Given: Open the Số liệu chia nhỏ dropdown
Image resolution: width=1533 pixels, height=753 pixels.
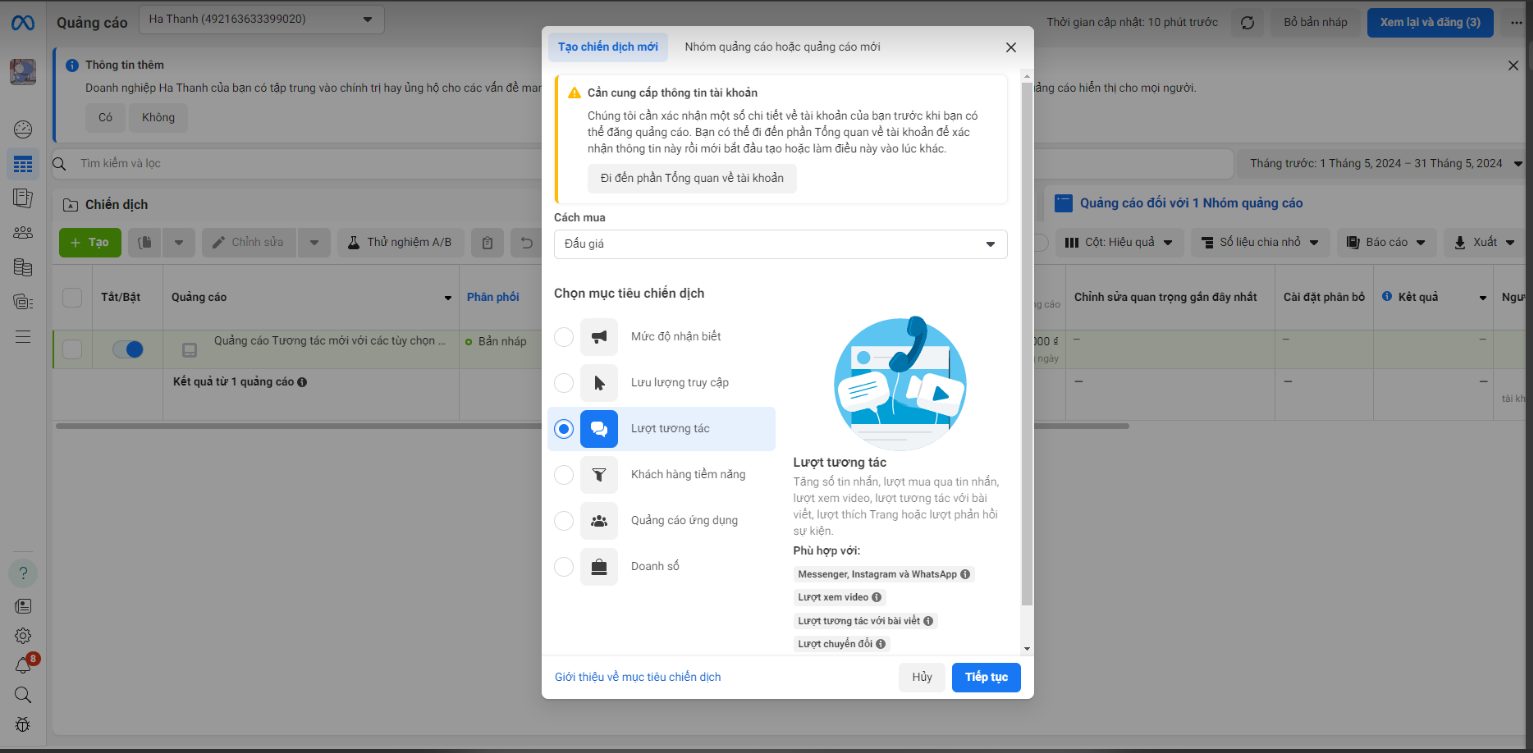Looking at the screenshot, I should point(1261,242).
